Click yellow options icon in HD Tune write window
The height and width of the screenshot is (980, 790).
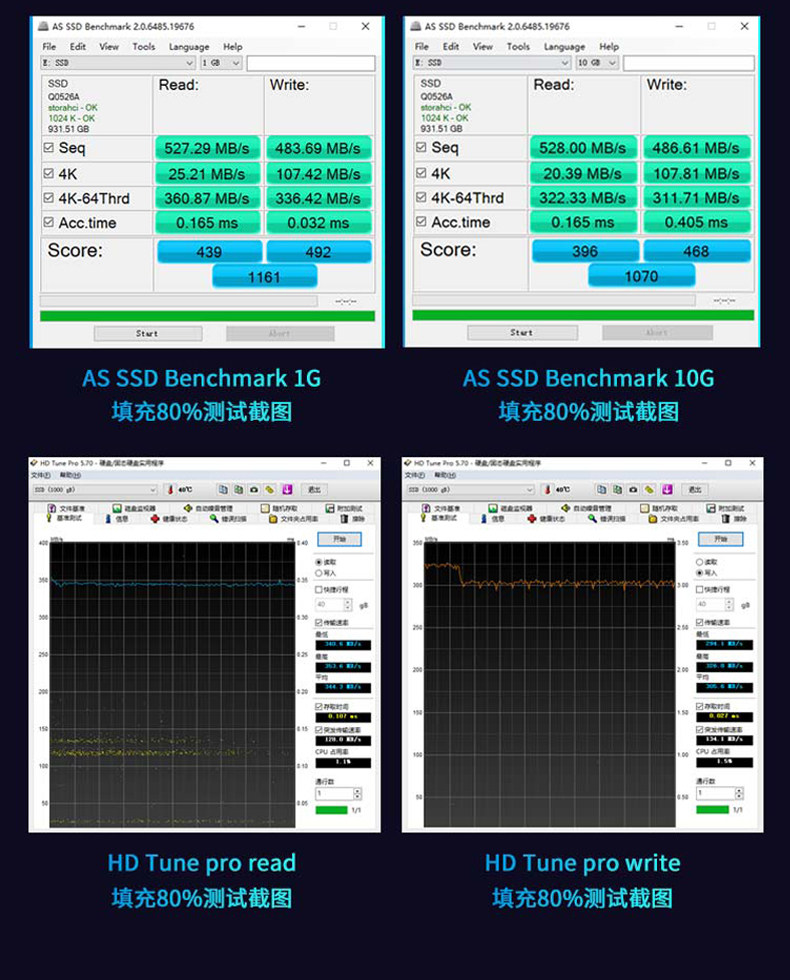click(x=650, y=489)
